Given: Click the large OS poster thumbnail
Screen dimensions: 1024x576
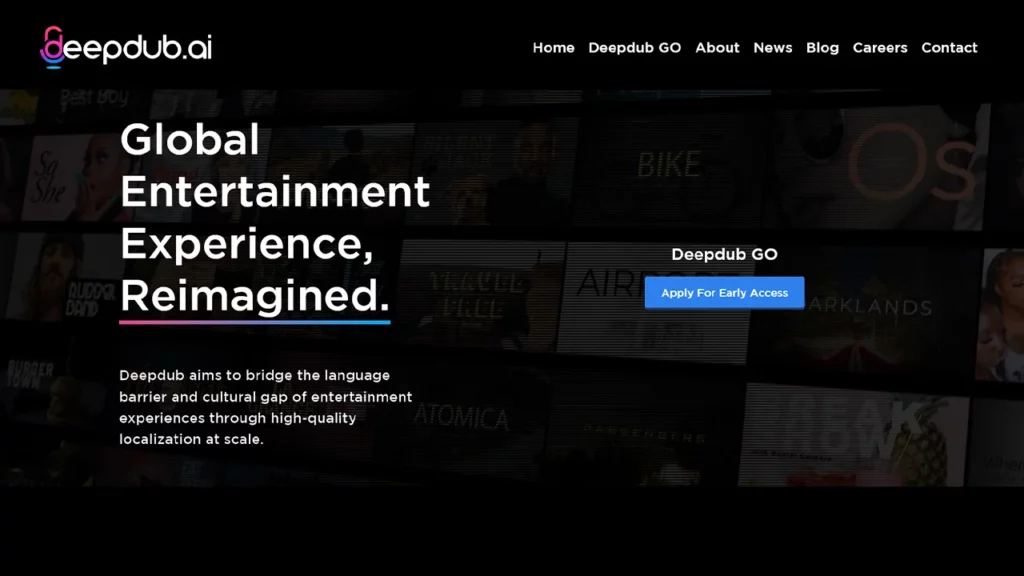Looking at the screenshot, I should (900, 165).
